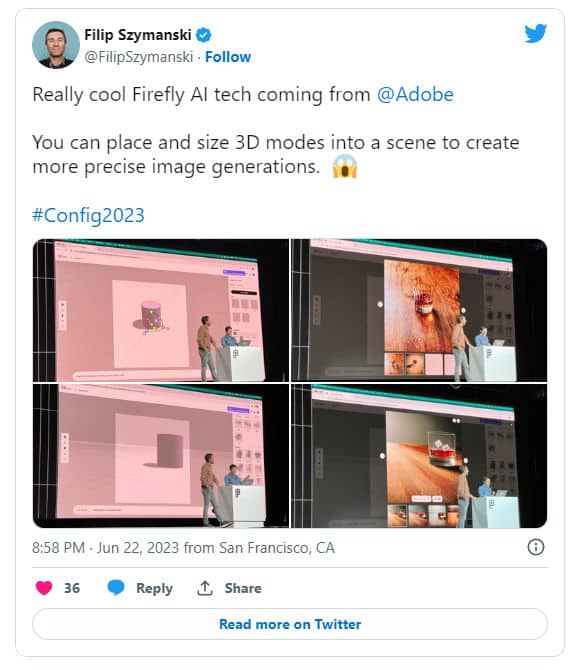Open photo of generated glass on orange fur

[x=419, y=310]
